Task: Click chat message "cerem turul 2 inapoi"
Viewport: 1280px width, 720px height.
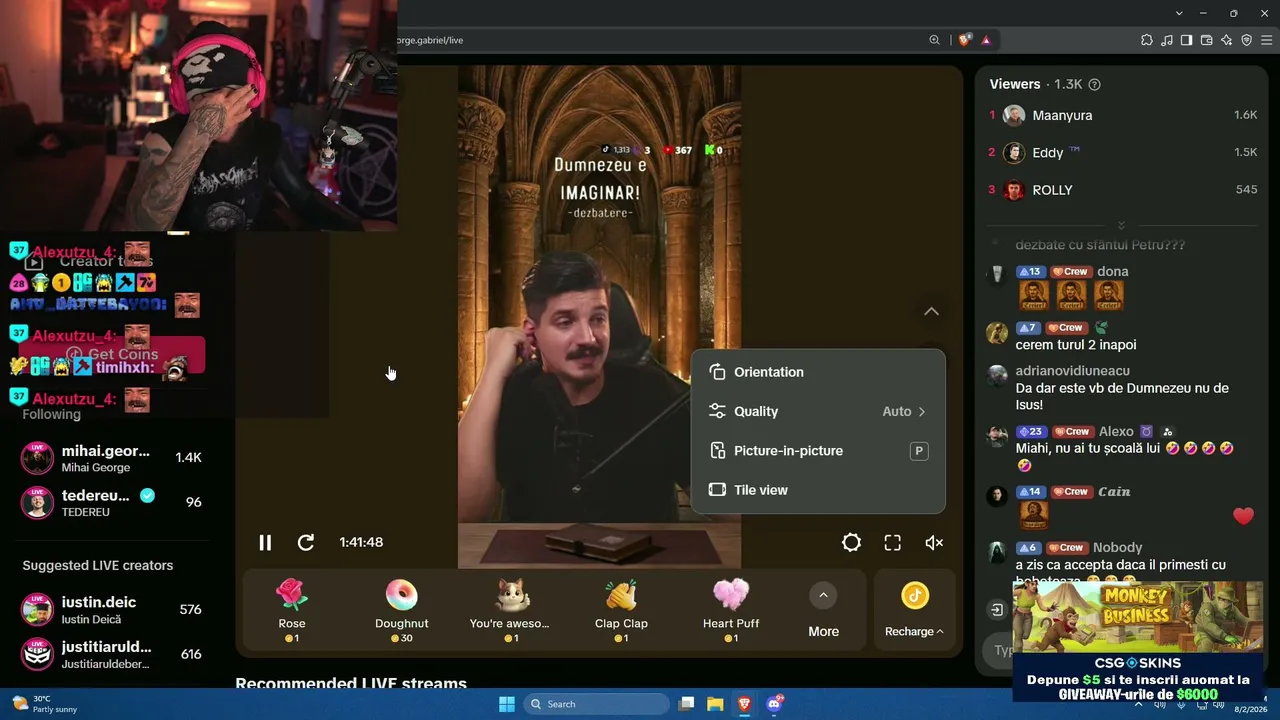Action: [1076, 345]
